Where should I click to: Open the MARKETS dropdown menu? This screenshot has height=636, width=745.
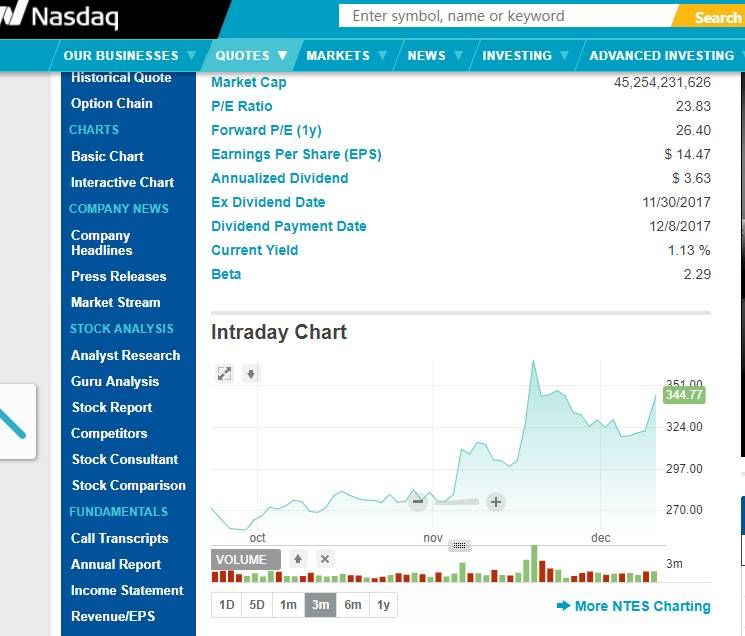pyautogui.click(x=346, y=56)
